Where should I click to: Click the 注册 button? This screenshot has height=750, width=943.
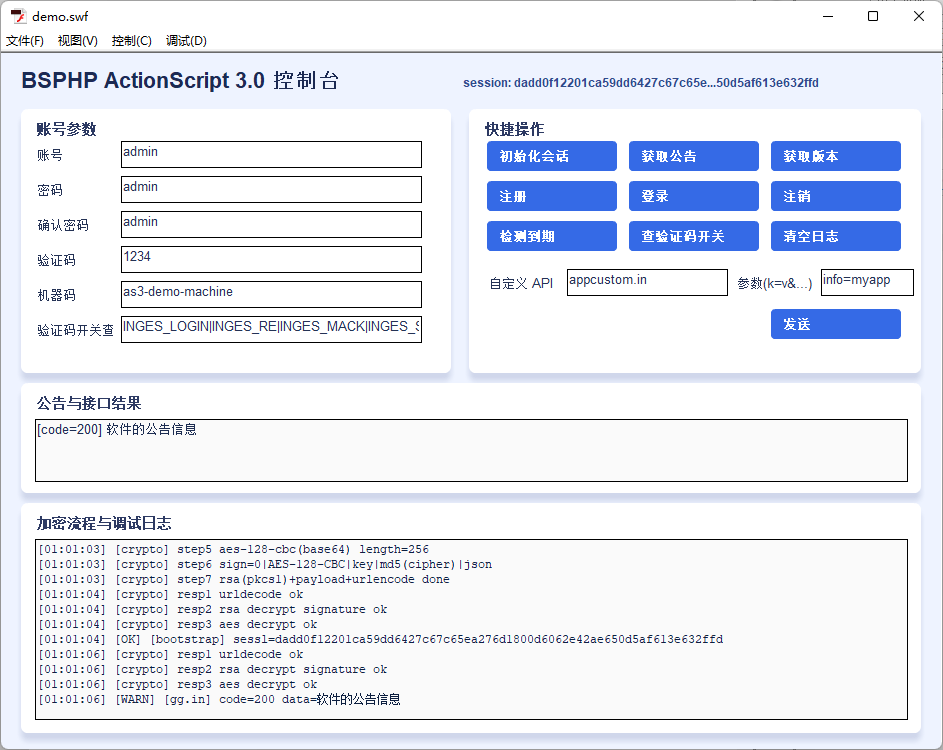[x=551, y=196]
